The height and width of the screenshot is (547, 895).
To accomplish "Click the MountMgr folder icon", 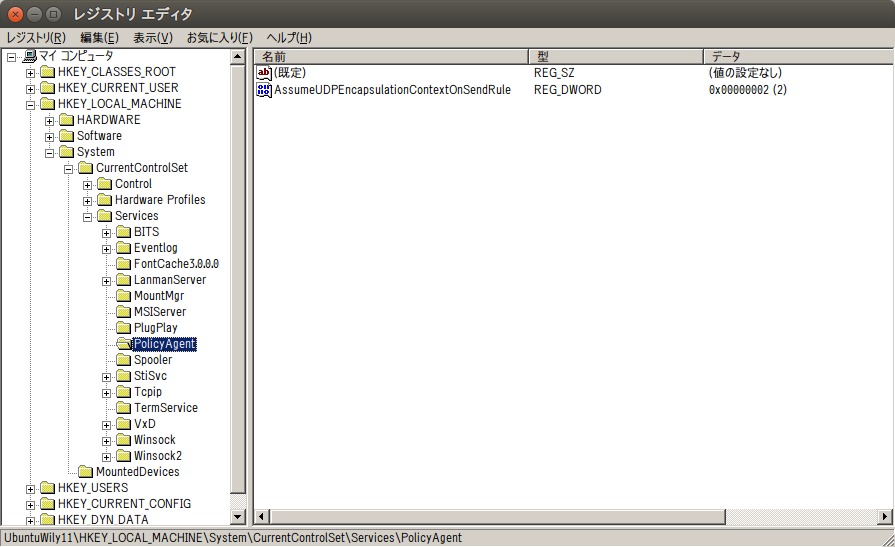I will point(124,296).
